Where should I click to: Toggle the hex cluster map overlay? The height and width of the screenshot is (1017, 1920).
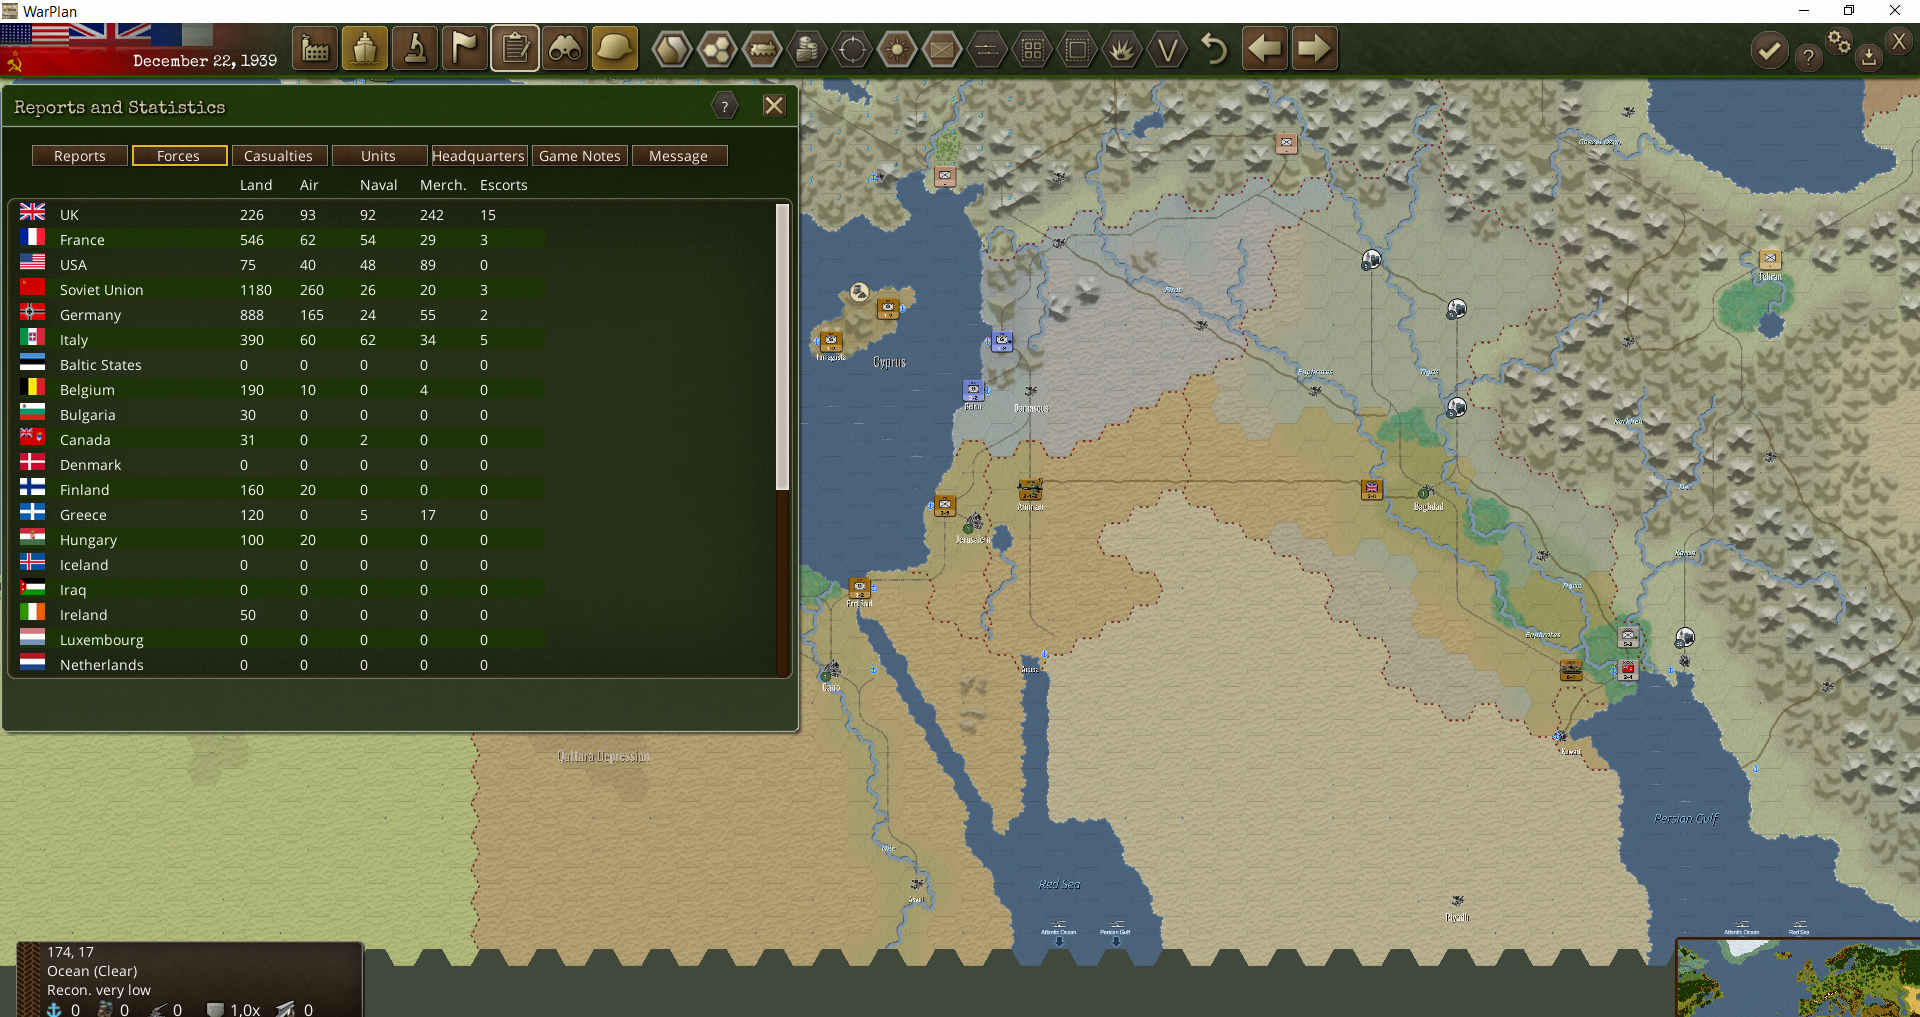tap(717, 49)
